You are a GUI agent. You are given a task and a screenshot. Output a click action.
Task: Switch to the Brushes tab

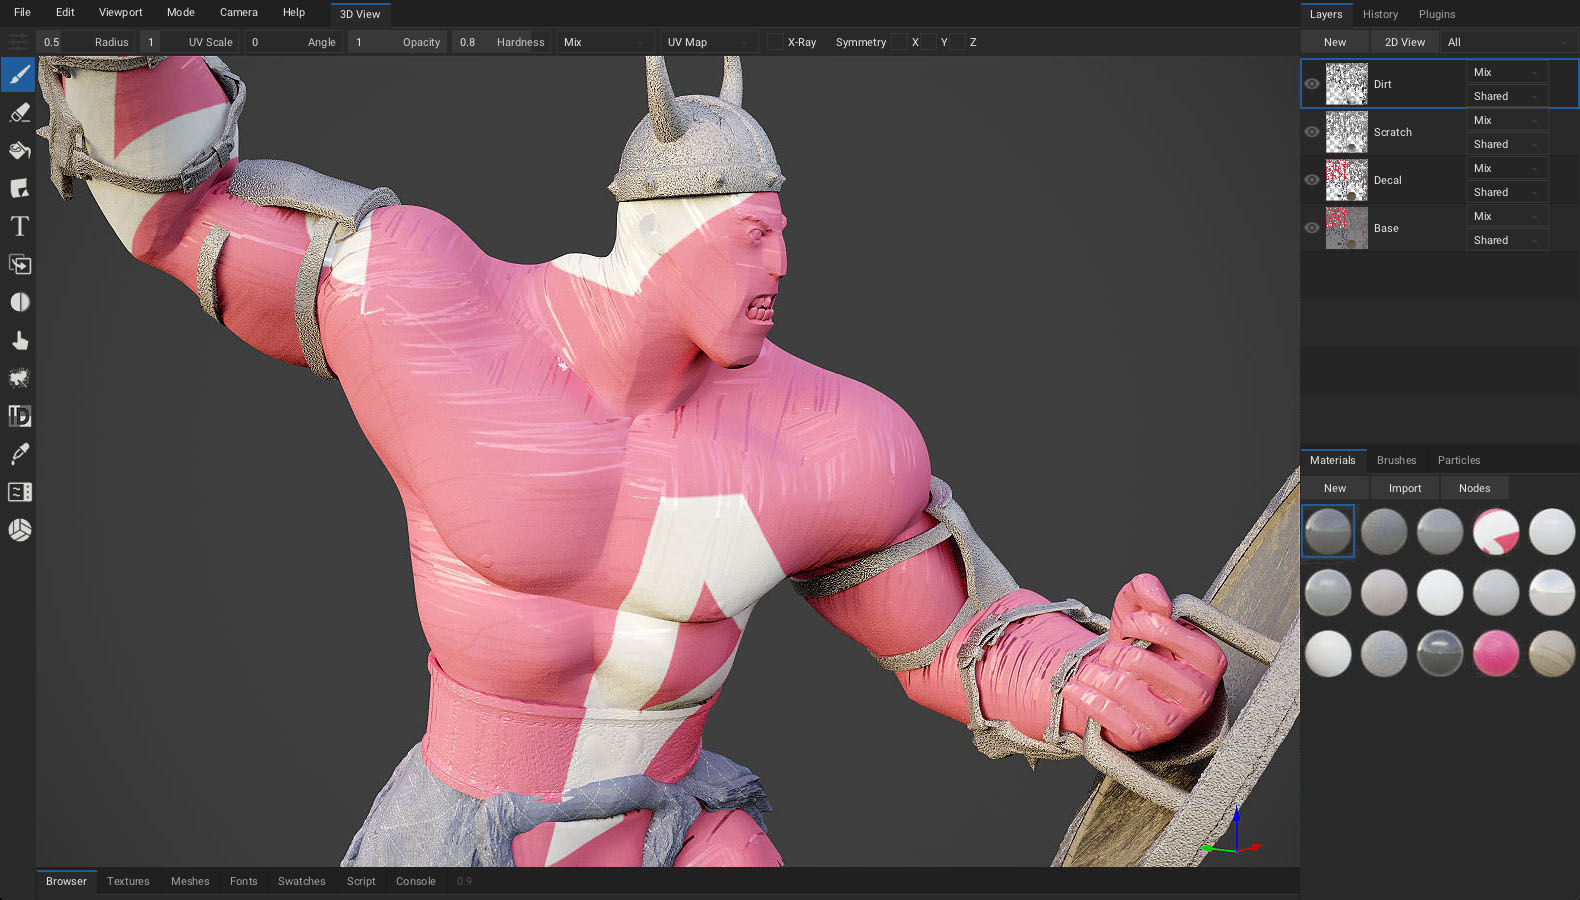click(x=1396, y=461)
